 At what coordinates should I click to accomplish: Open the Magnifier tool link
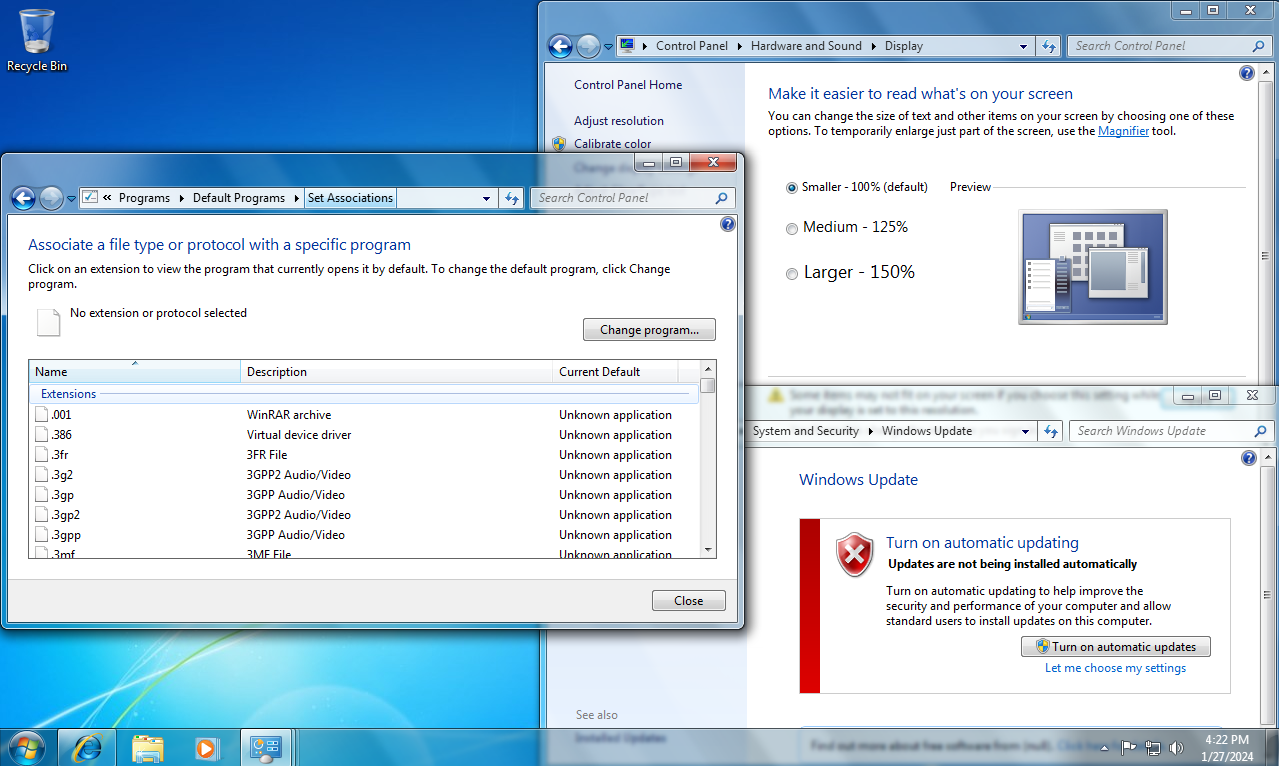coord(1123,131)
